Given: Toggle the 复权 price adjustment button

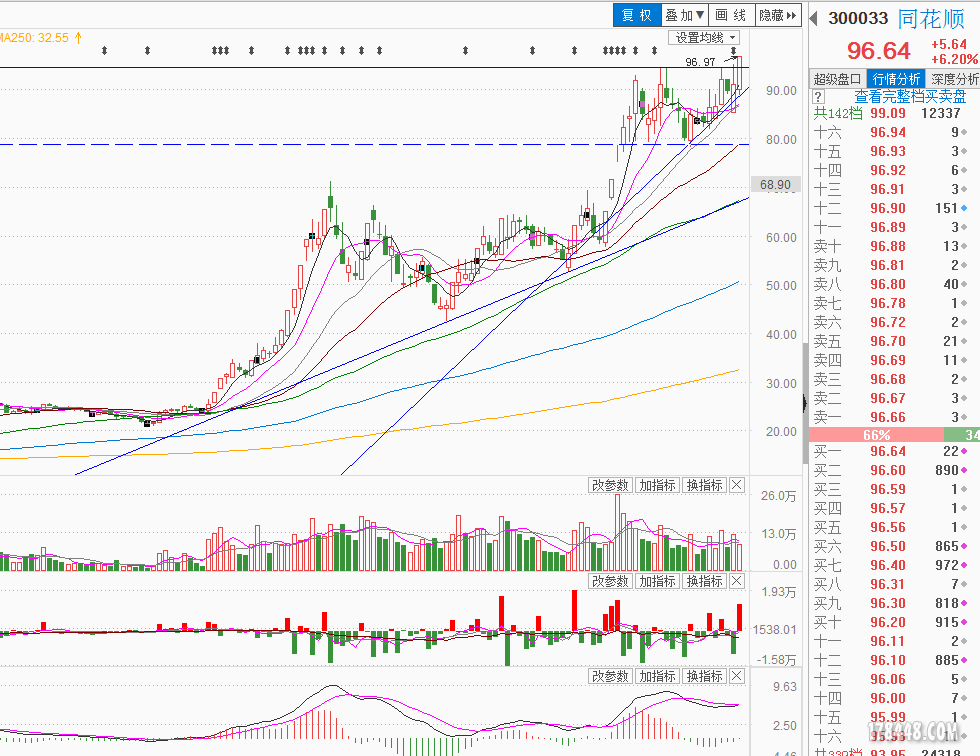Looking at the screenshot, I should (637, 15).
